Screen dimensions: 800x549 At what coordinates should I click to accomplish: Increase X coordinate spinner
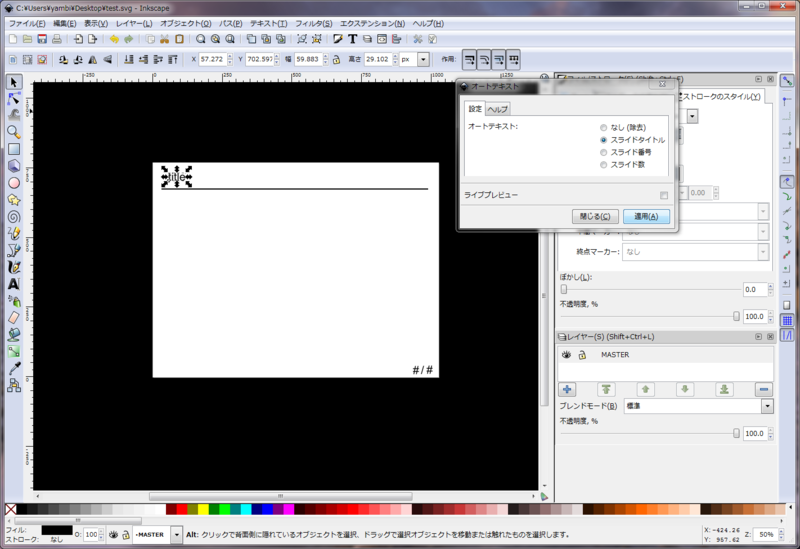point(230,56)
